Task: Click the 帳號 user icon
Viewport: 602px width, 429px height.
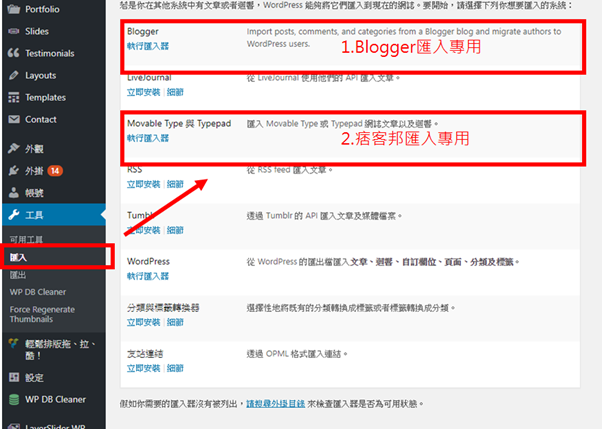Action: pos(14,192)
